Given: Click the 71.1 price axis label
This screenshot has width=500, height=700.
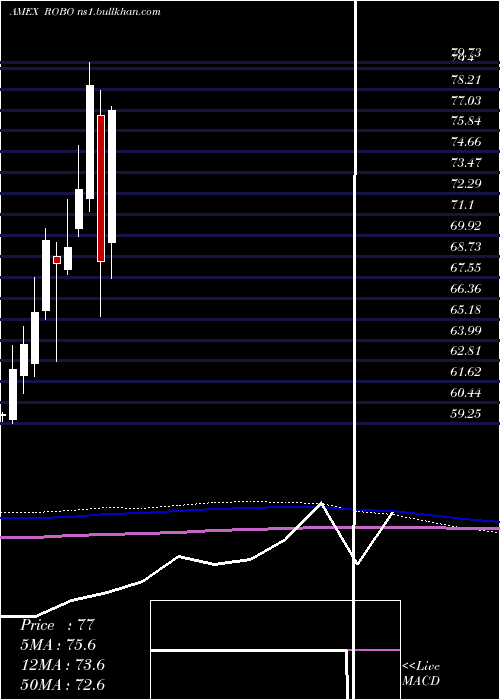Looking at the screenshot, I should 462,205.
